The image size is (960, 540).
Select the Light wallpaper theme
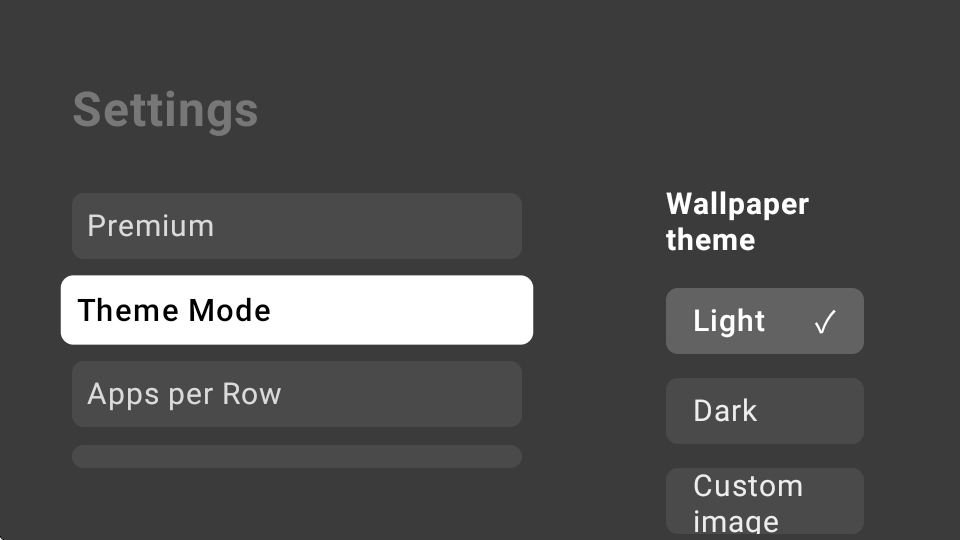tap(764, 321)
